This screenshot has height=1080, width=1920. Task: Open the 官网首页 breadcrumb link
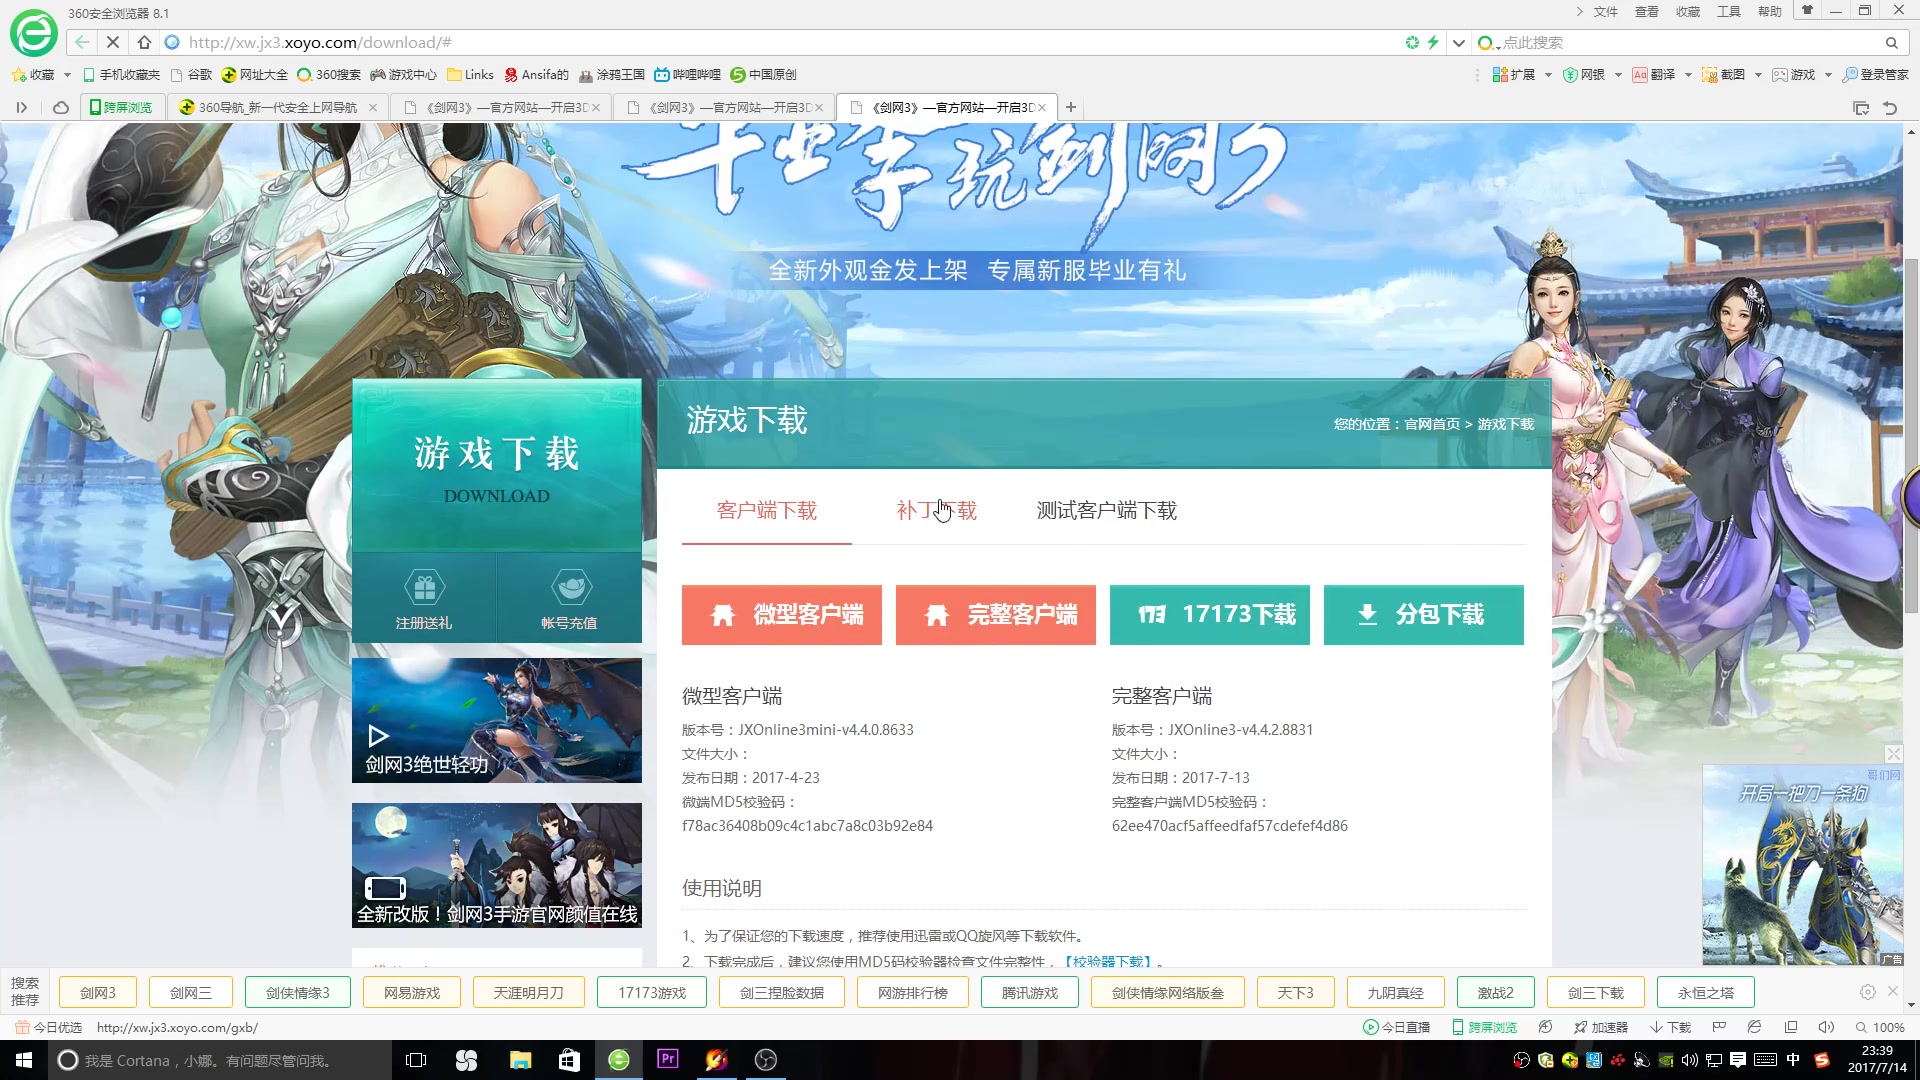point(1431,424)
